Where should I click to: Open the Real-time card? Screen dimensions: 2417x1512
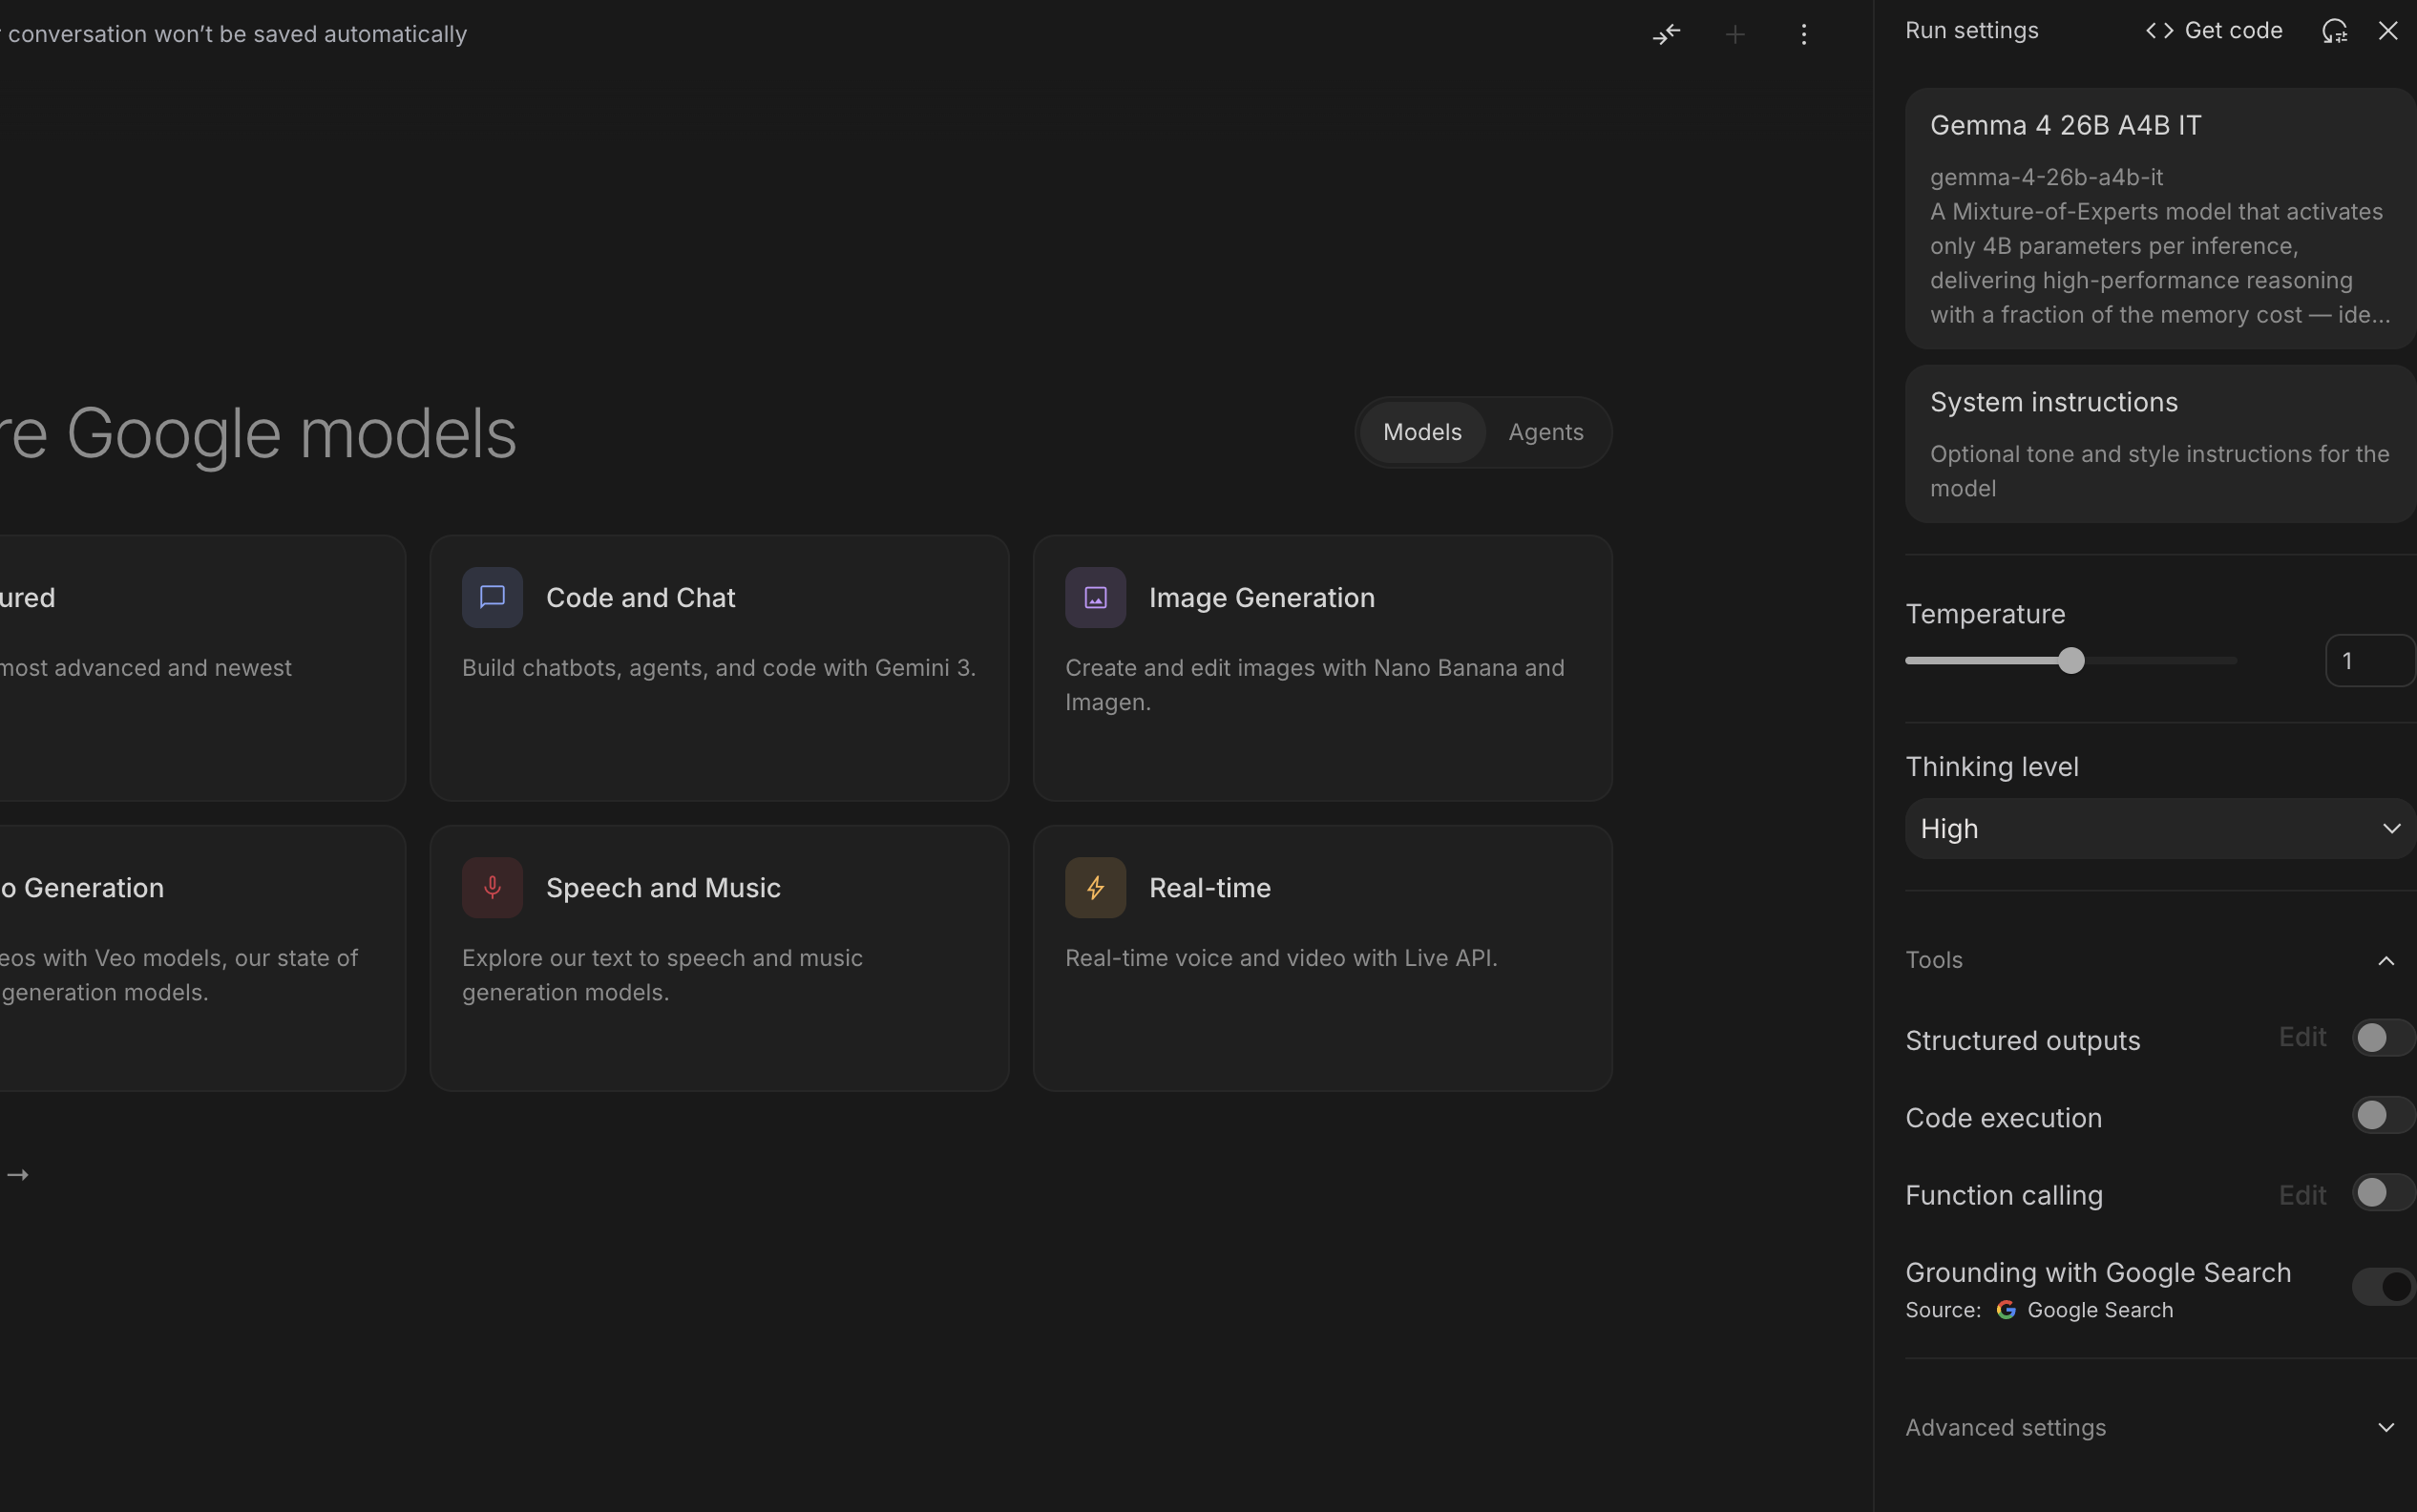[x=1322, y=958]
